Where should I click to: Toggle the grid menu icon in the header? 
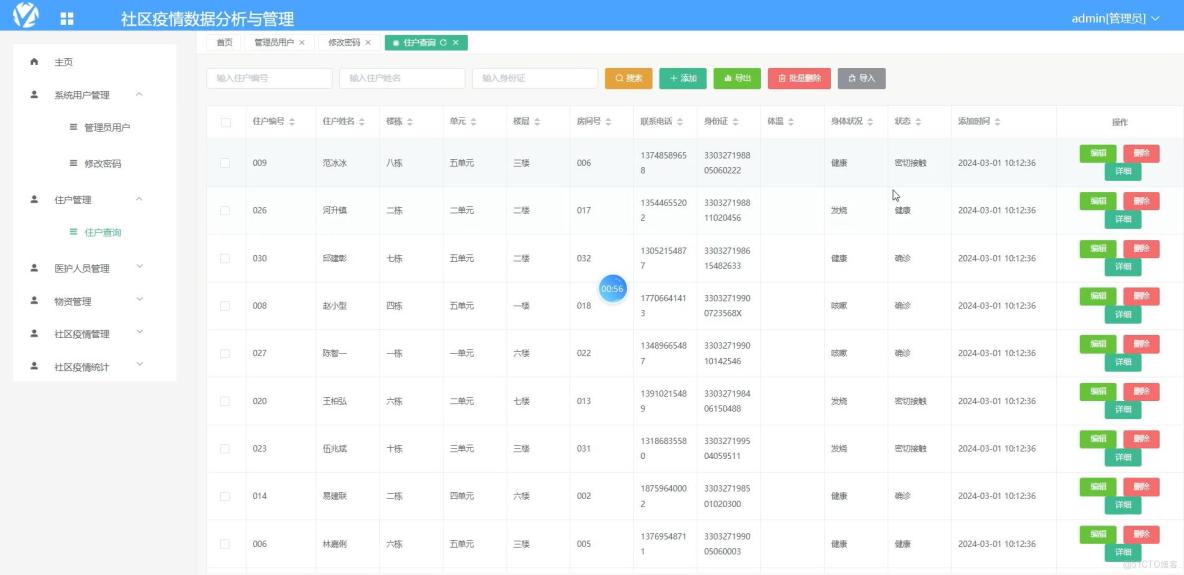click(x=67, y=19)
